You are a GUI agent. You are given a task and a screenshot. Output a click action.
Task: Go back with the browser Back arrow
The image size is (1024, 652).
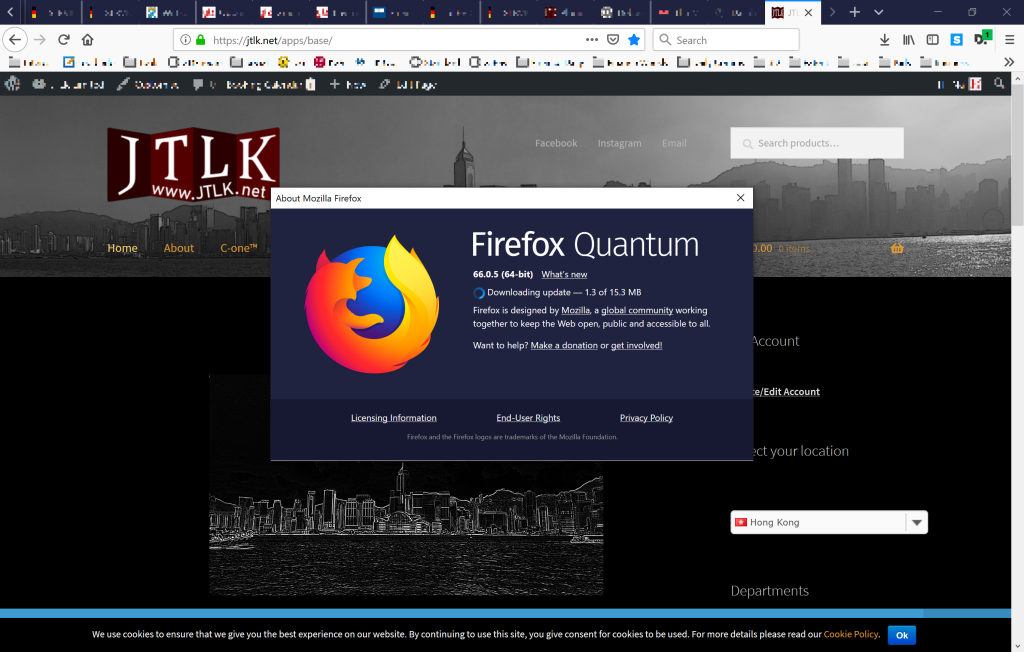14,40
